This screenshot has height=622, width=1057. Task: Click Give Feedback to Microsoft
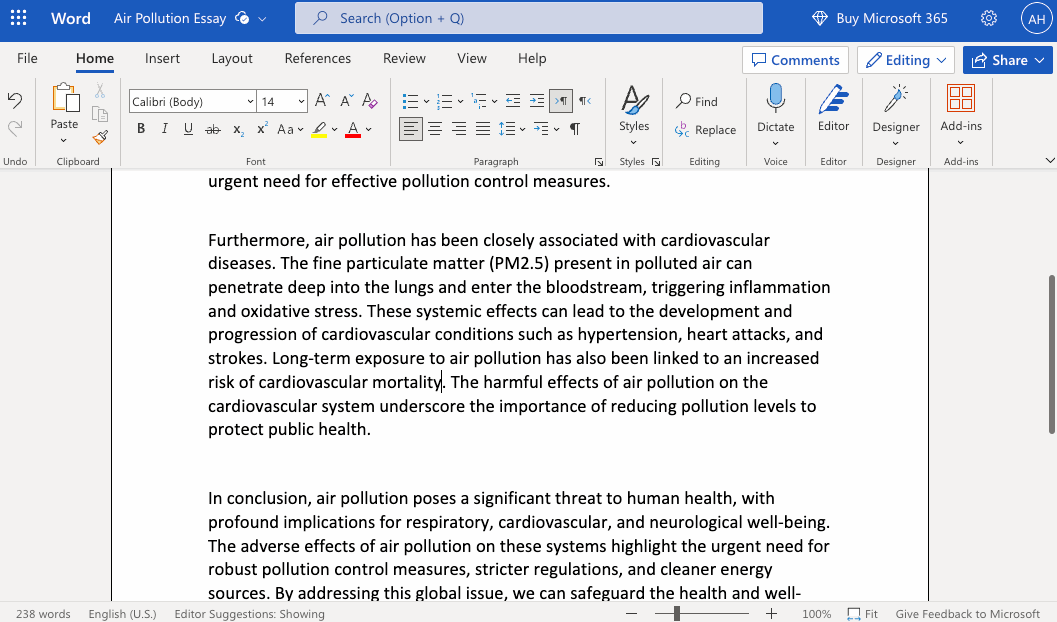(967, 614)
